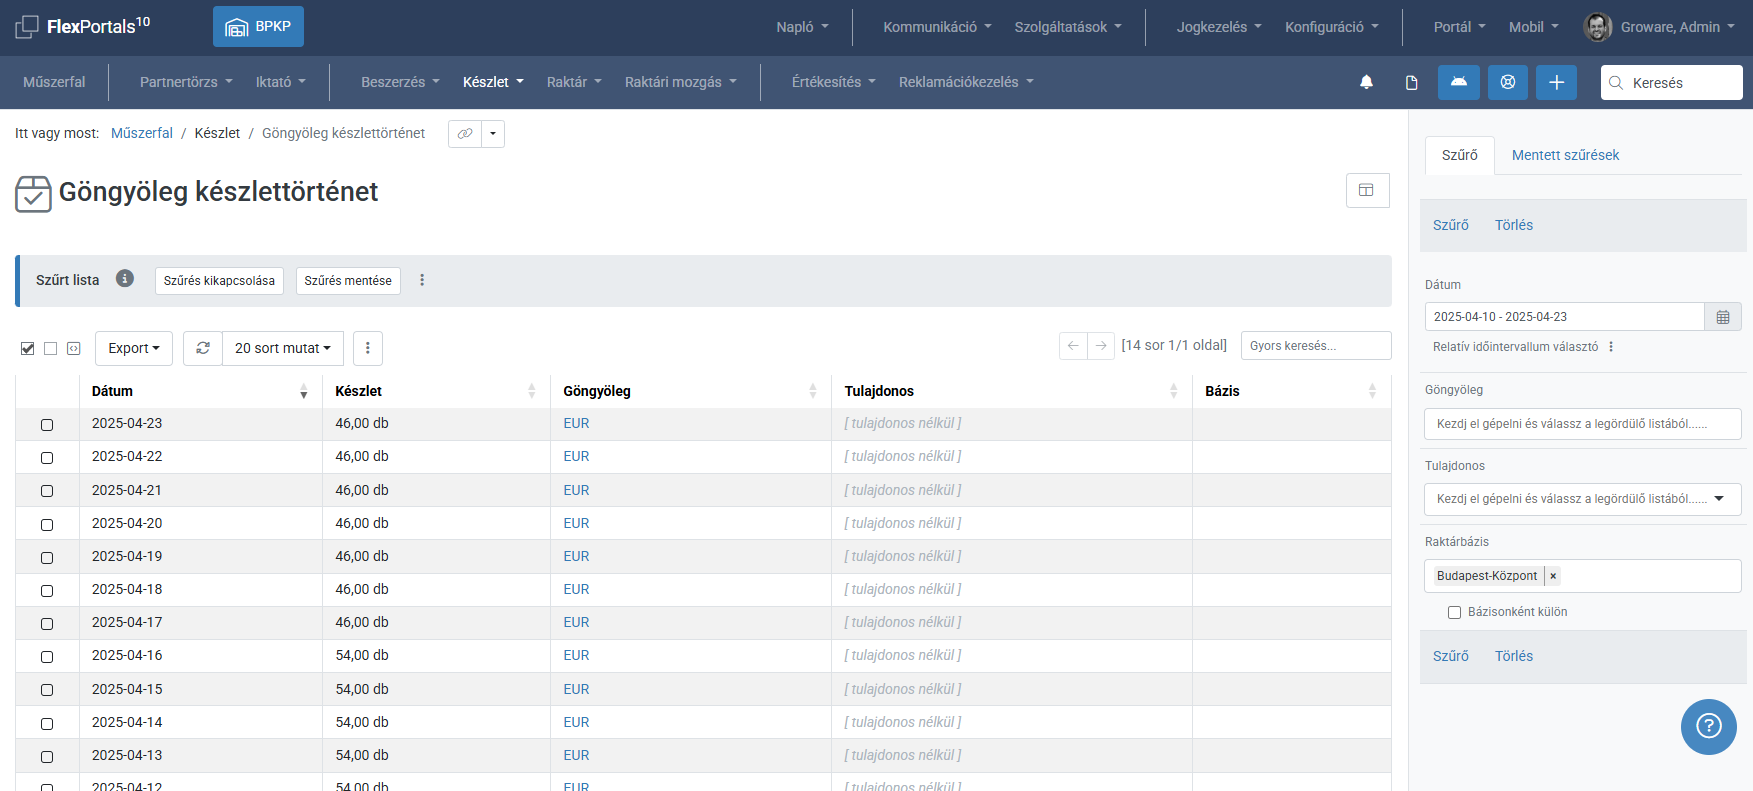Click the Műszerfal breadcrumb link
This screenshot has height=791, width=1753.
point(142,133)
